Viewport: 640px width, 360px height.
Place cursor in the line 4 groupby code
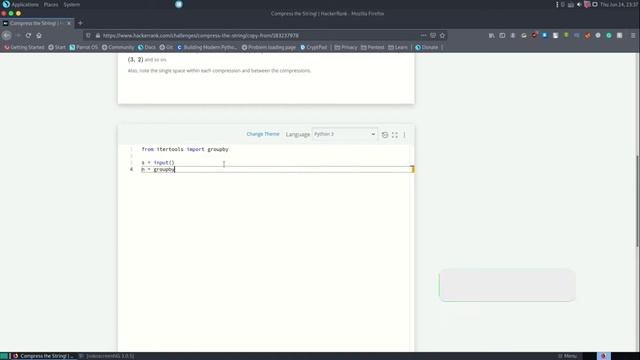point(158,169)
